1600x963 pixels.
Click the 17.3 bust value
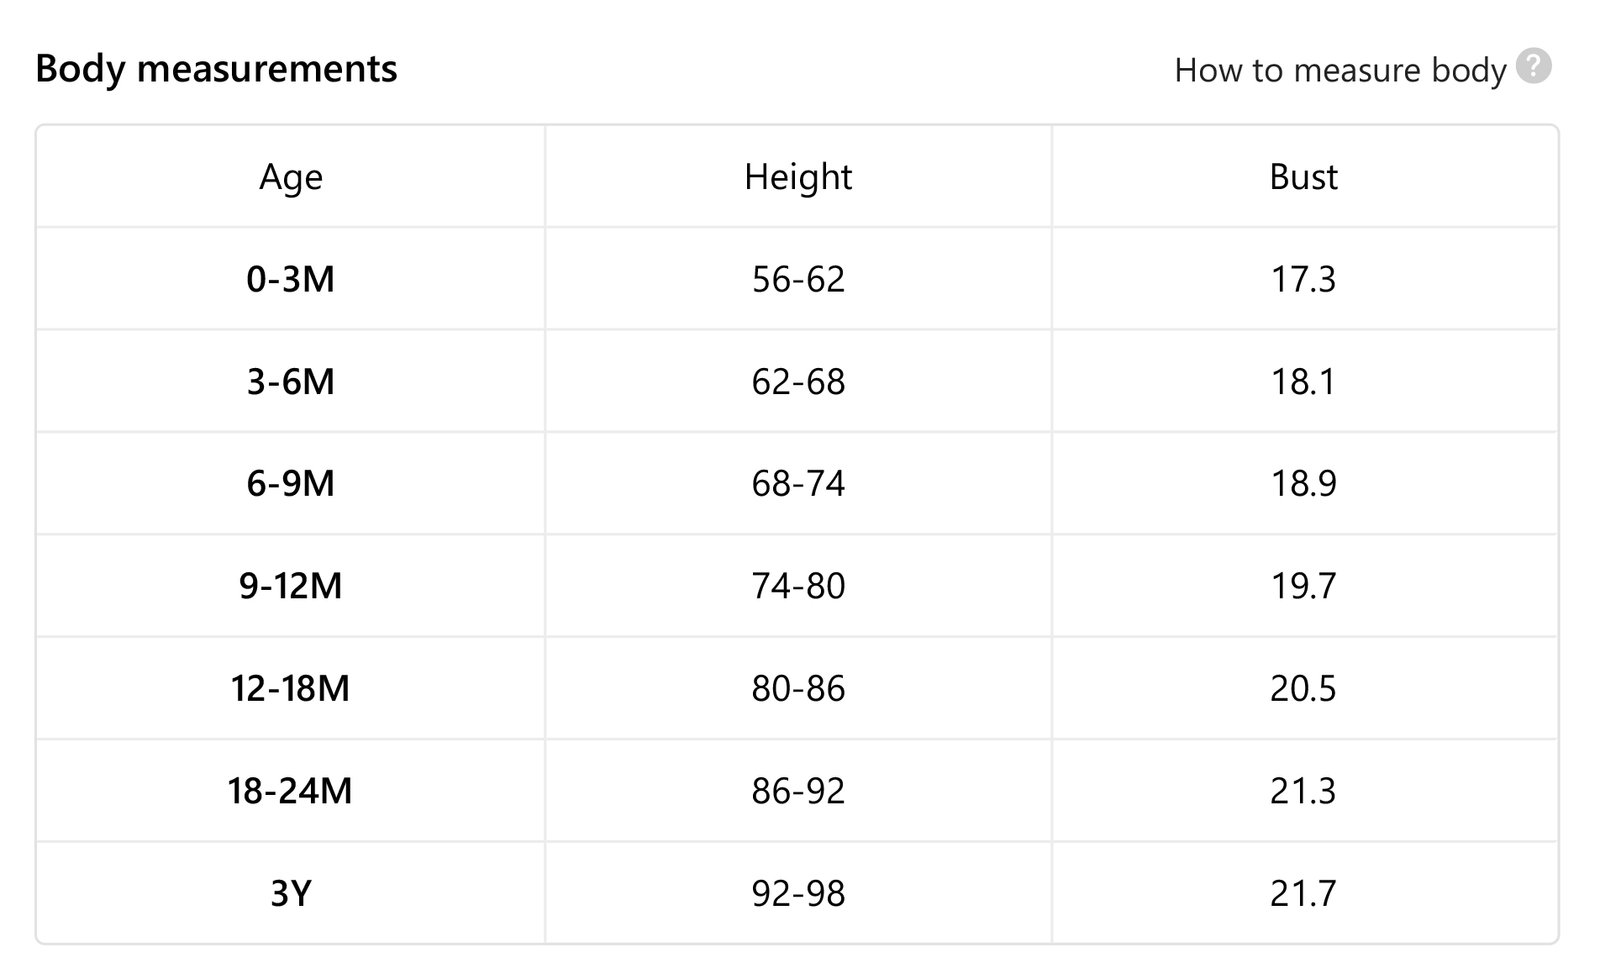point(1303,279)
